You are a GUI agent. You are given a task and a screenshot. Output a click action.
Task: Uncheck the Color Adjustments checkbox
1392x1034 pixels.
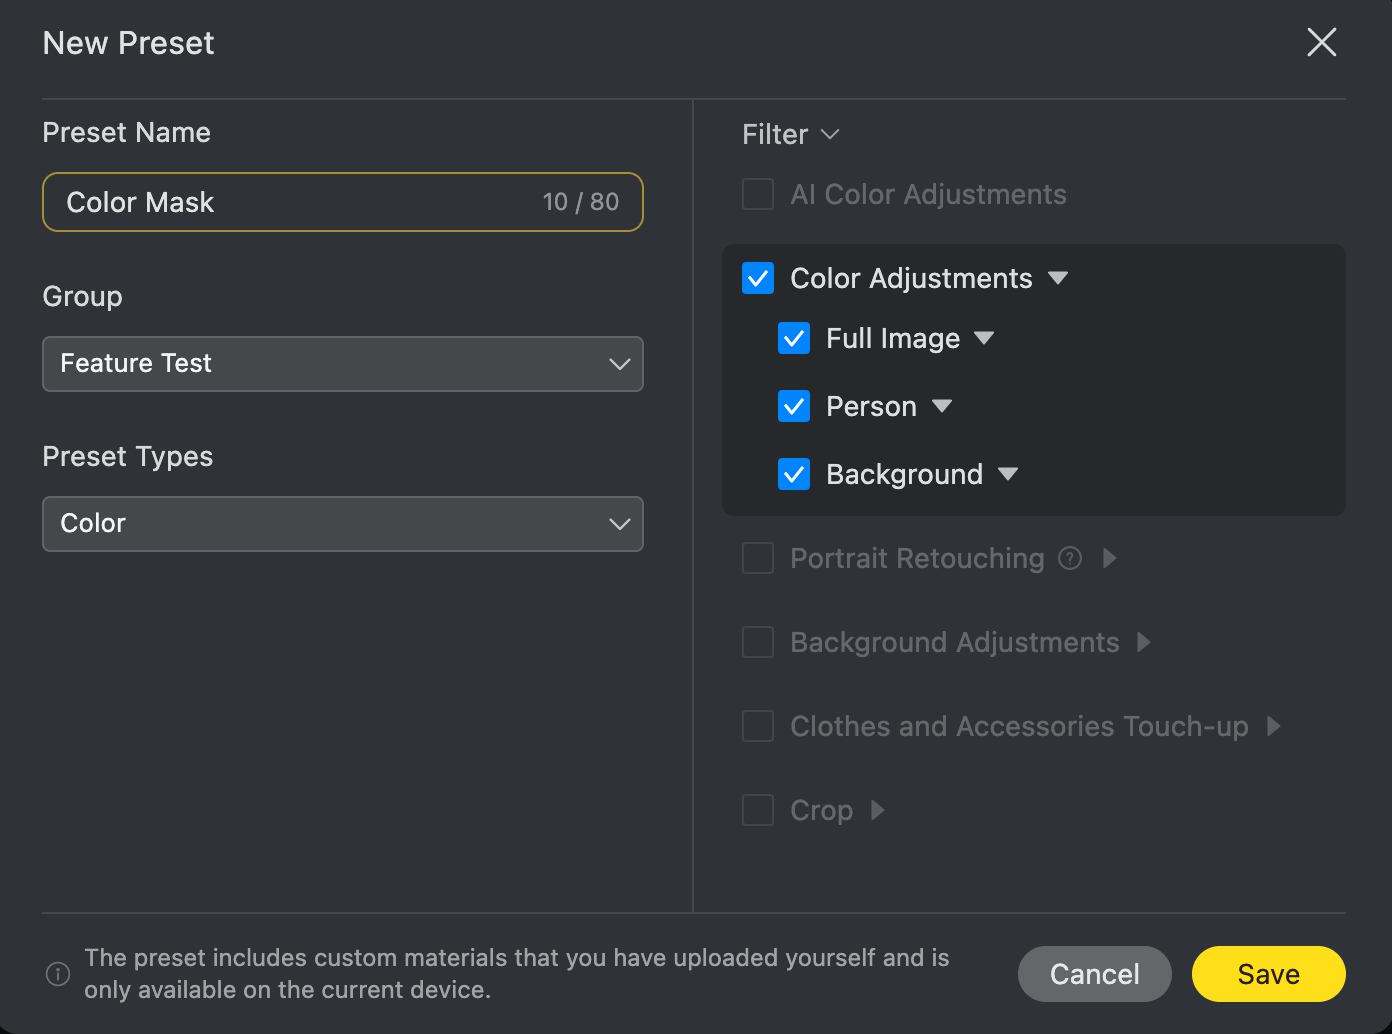(758, 278)
